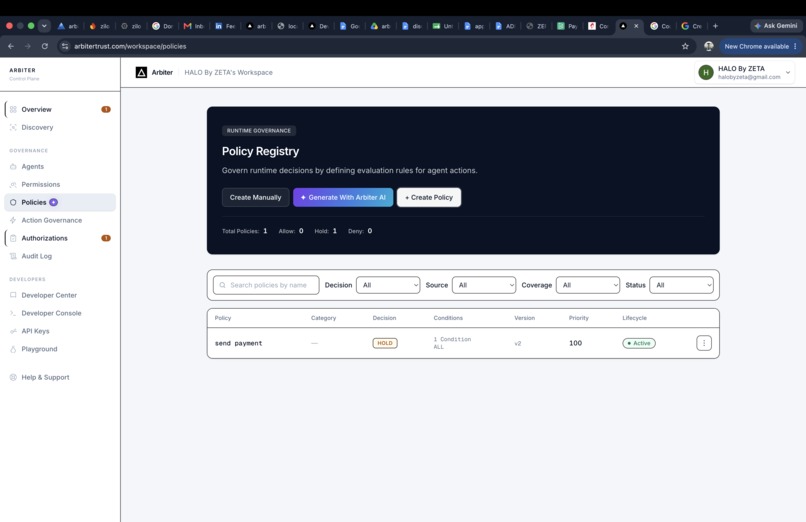Image resolution: width=806 pixels, height=522 pixels.
Task: Open the Discovery page in sidebar
Action: coord(60,127)
